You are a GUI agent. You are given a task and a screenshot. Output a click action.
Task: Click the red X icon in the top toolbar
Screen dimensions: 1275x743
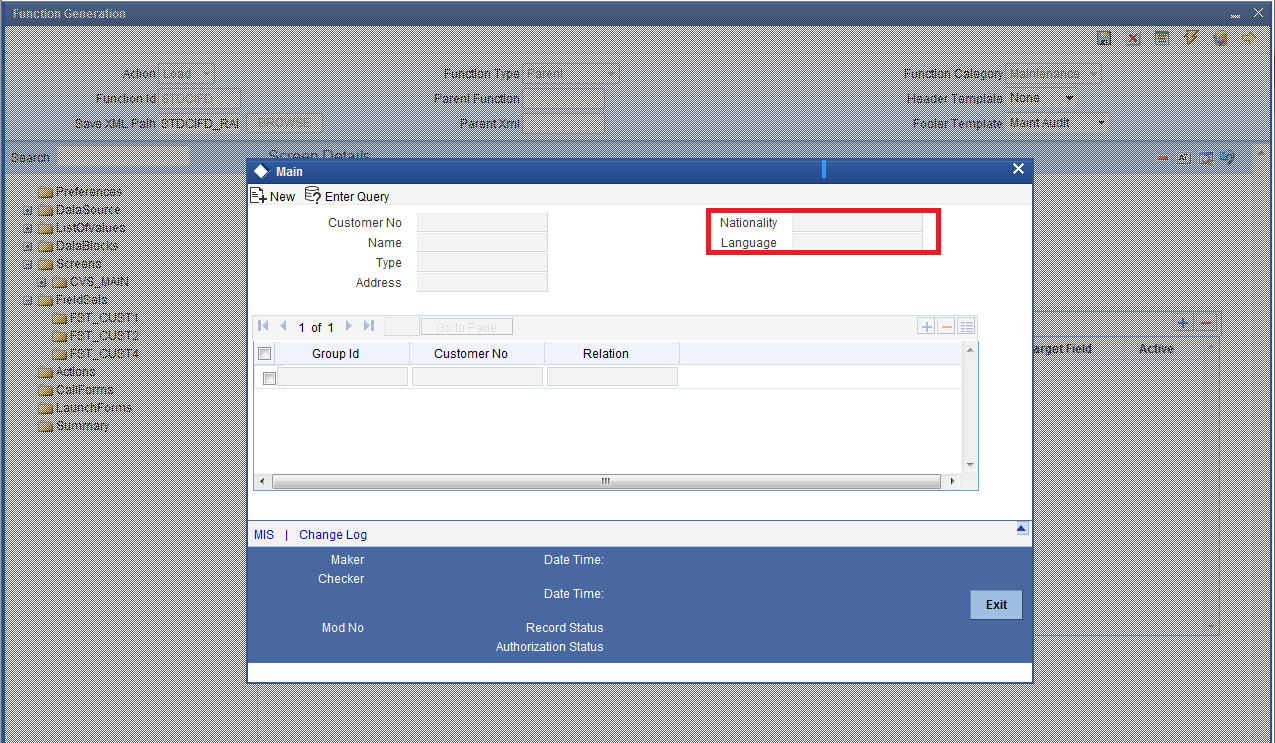pyautogui.click(x=1133, y=38)
